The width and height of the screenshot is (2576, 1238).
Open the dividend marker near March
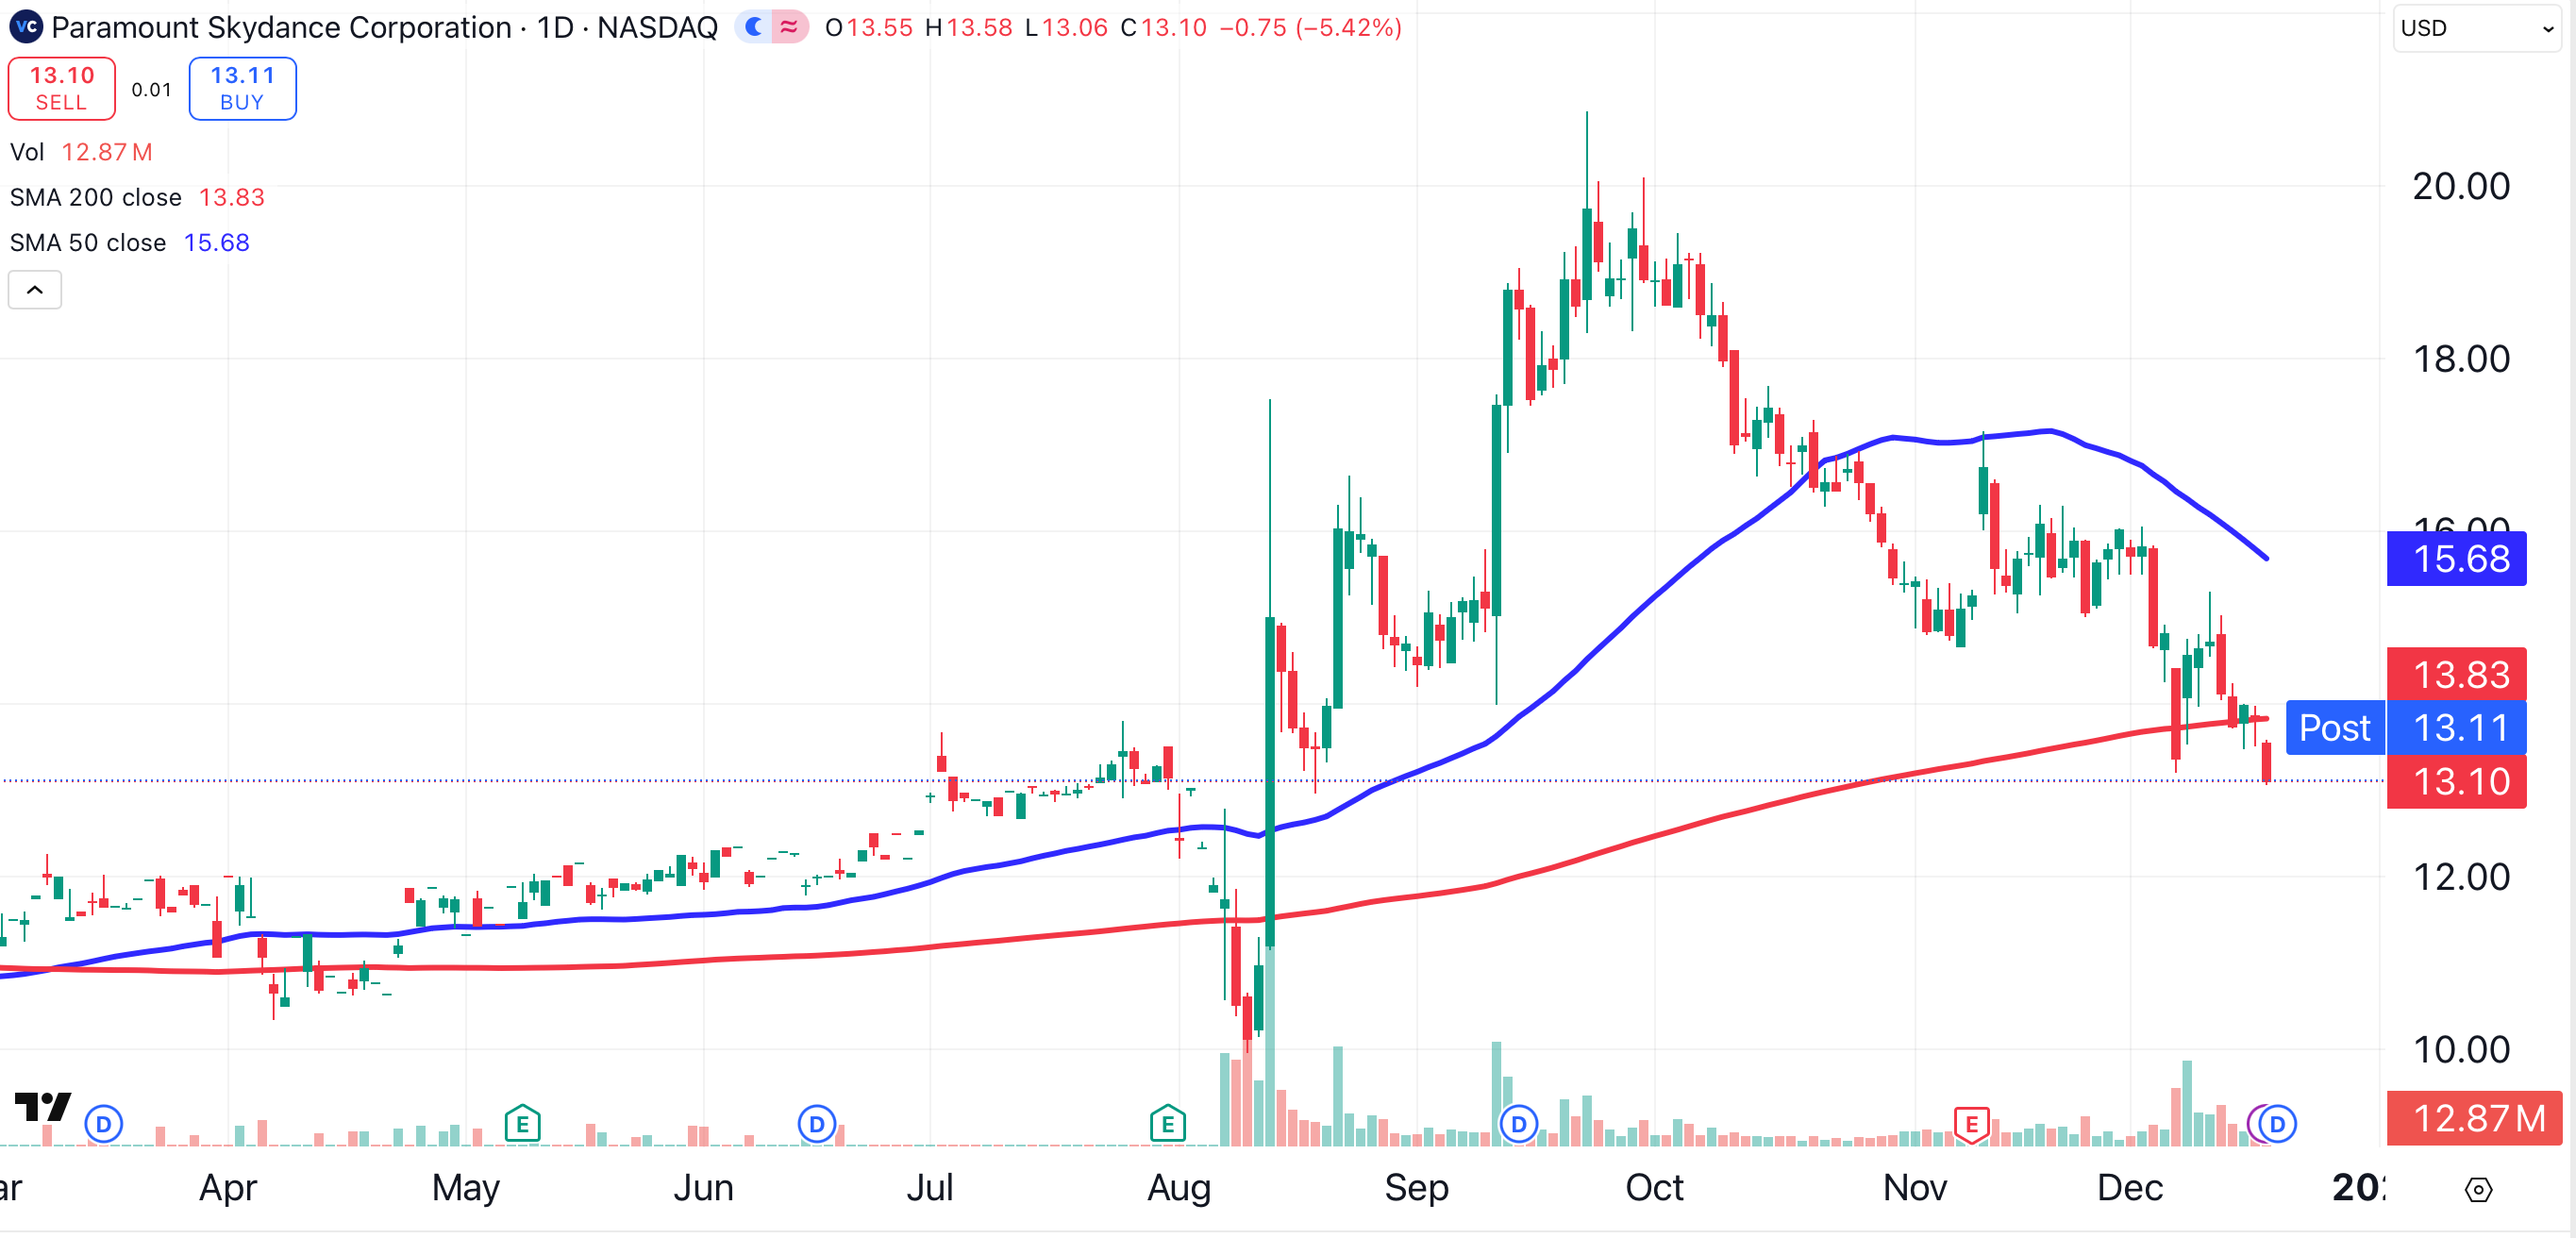(x=104, y=1124)
